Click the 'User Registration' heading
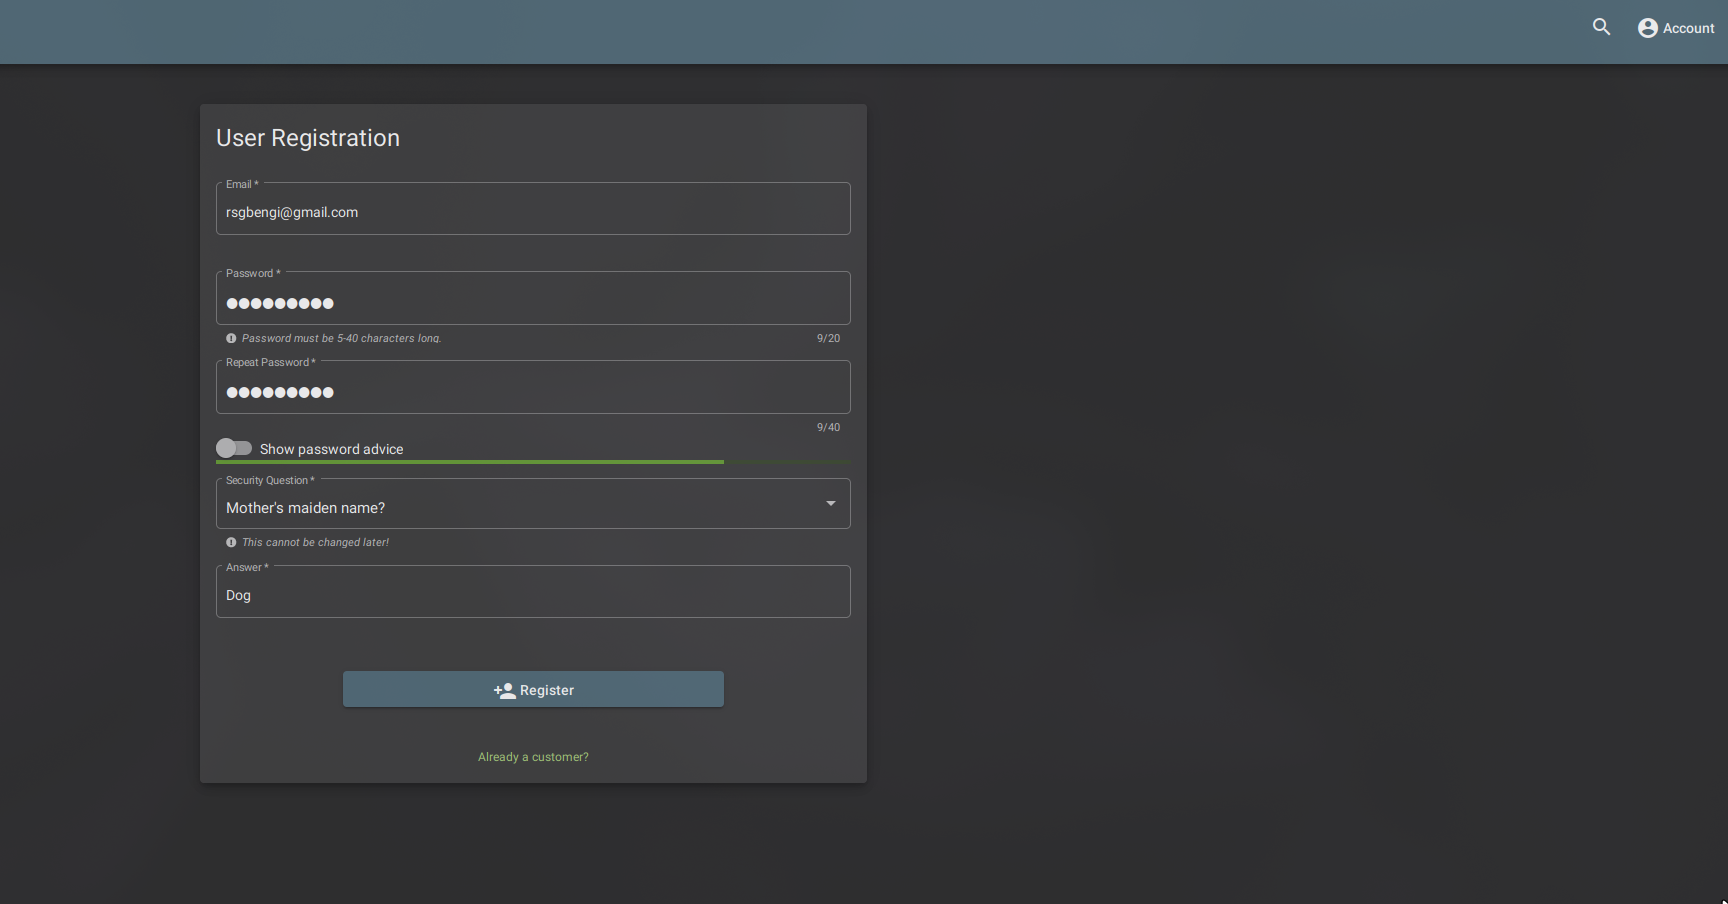 308,138
